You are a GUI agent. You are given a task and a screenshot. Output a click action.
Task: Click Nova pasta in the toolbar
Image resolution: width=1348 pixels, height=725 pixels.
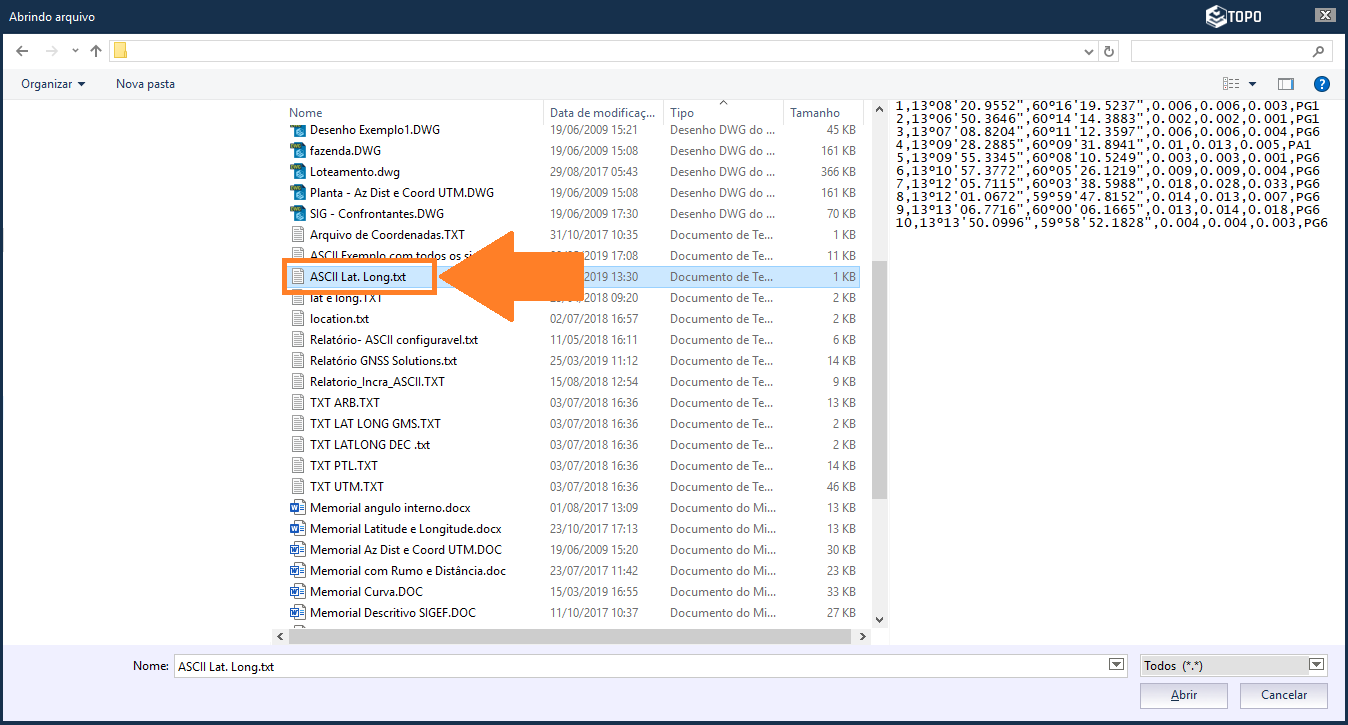(x=145, y=84)
